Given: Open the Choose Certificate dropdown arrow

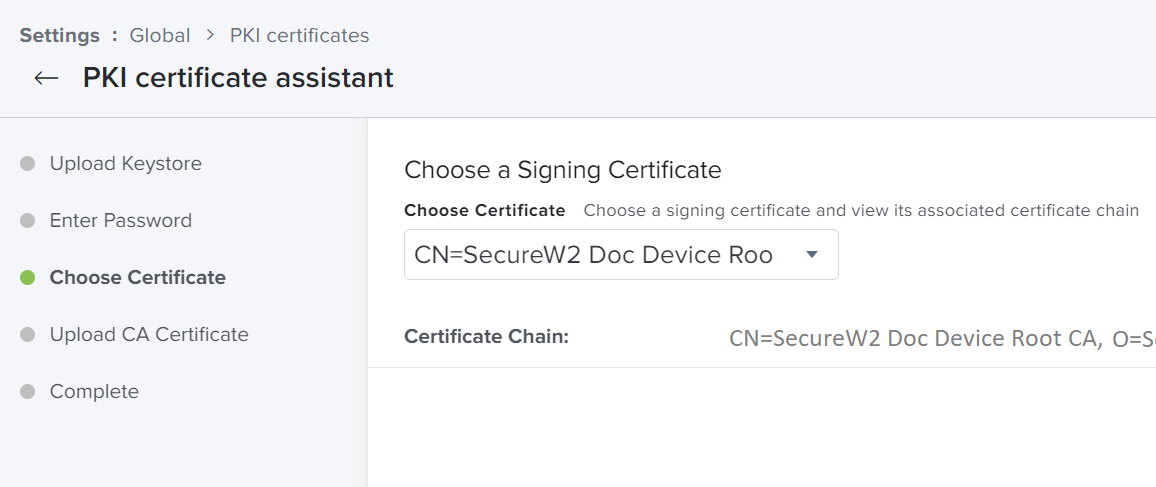Looking at the screenshot, I should pyautogui.click(x=812, y=254).
